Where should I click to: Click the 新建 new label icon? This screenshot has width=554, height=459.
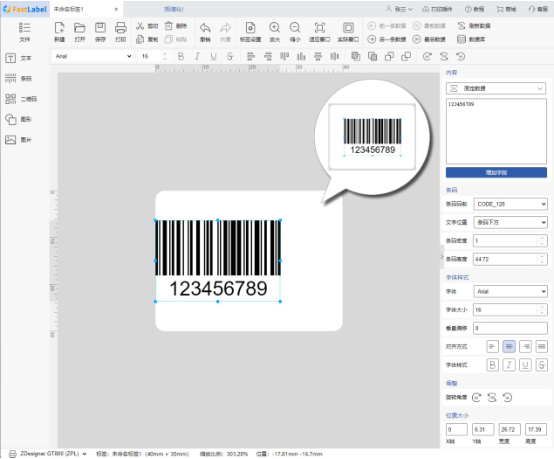tap(59, 28)
